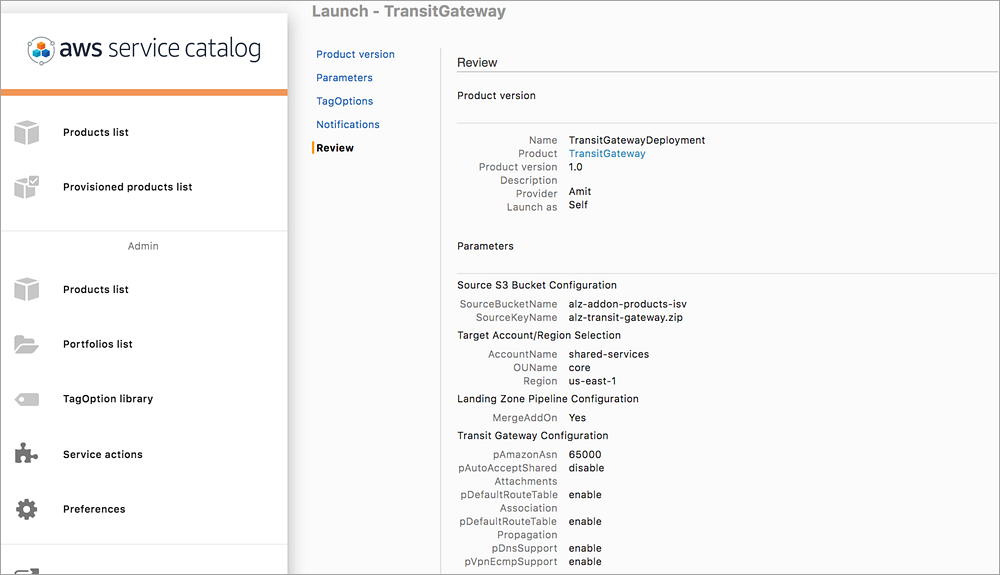Click the cube icon beside Admin Products list
This screenshot has height=575, width=1000.
click(x=27, y=289)
